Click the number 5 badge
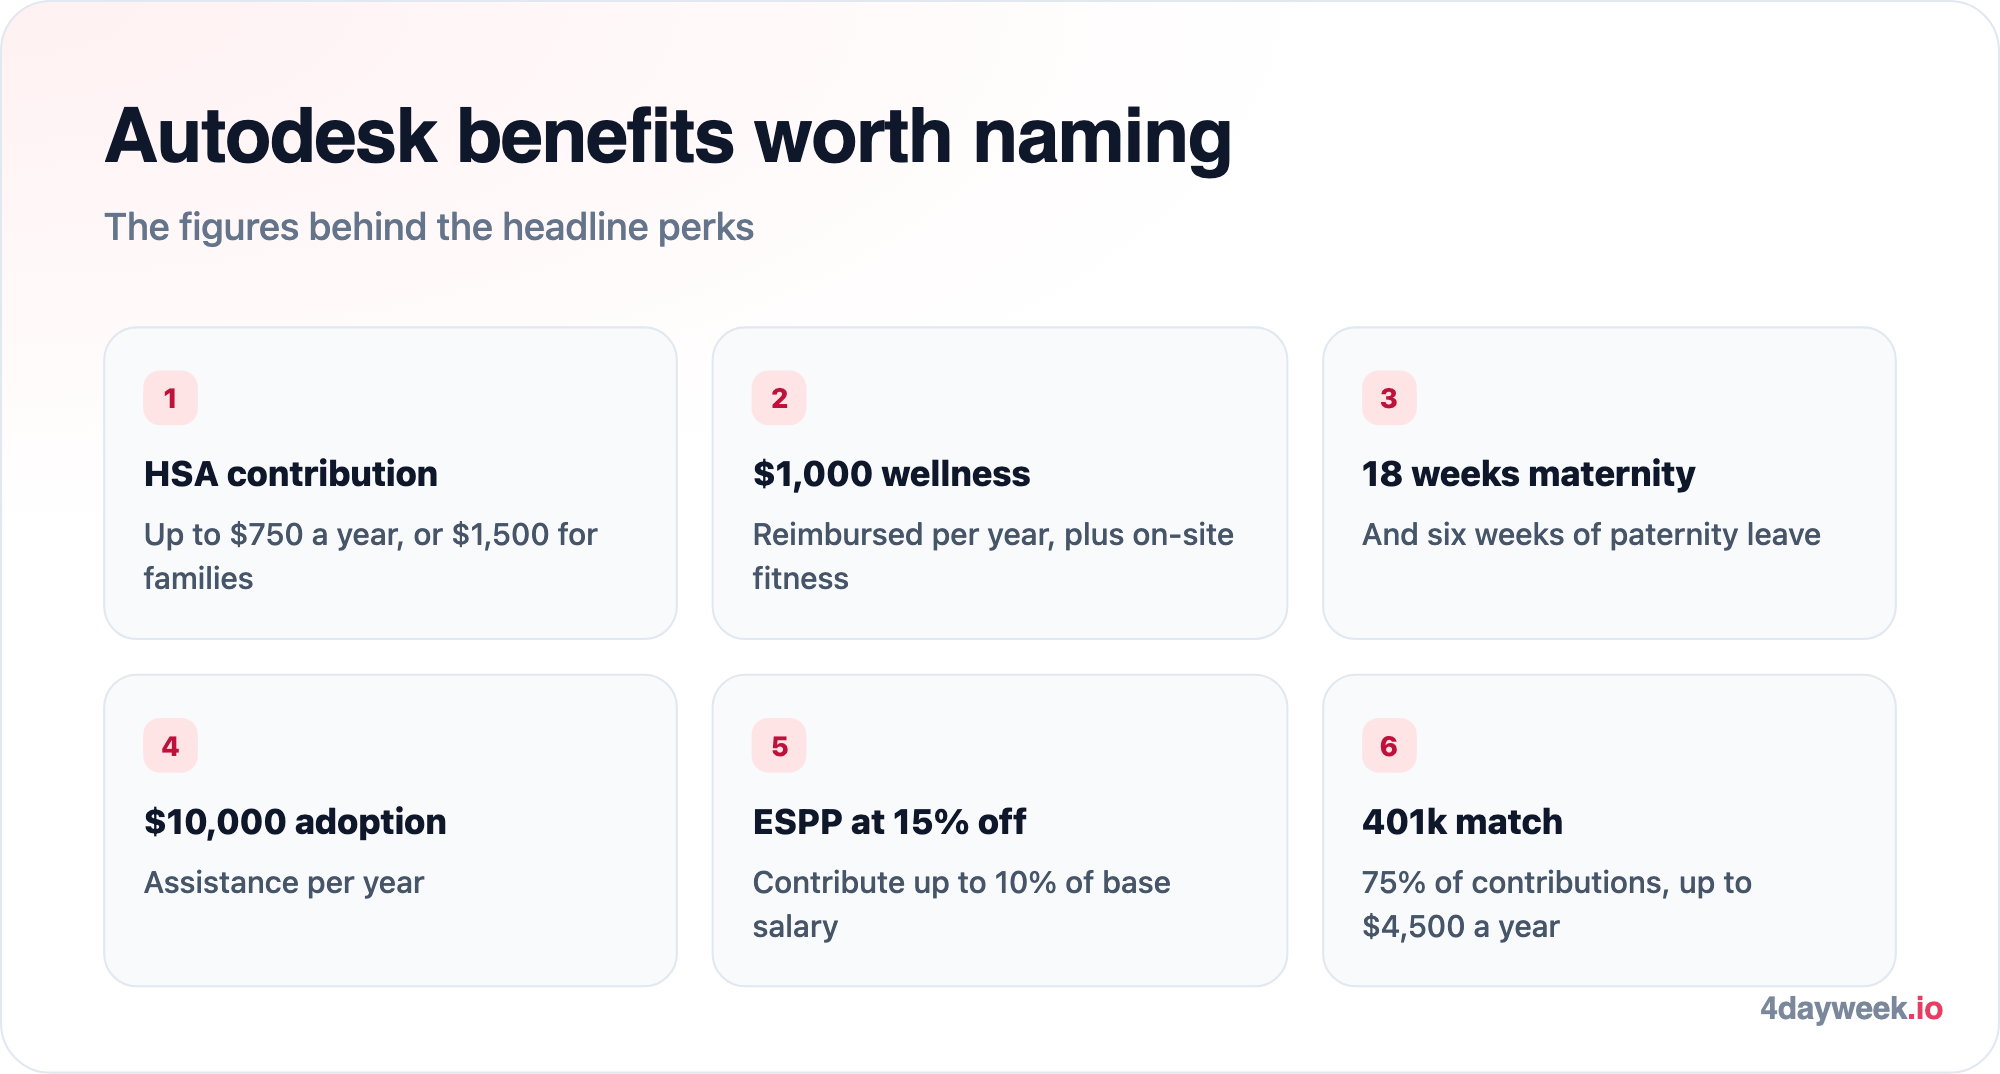This screenshot has width=2000, height=1074. tap(779, 746)
